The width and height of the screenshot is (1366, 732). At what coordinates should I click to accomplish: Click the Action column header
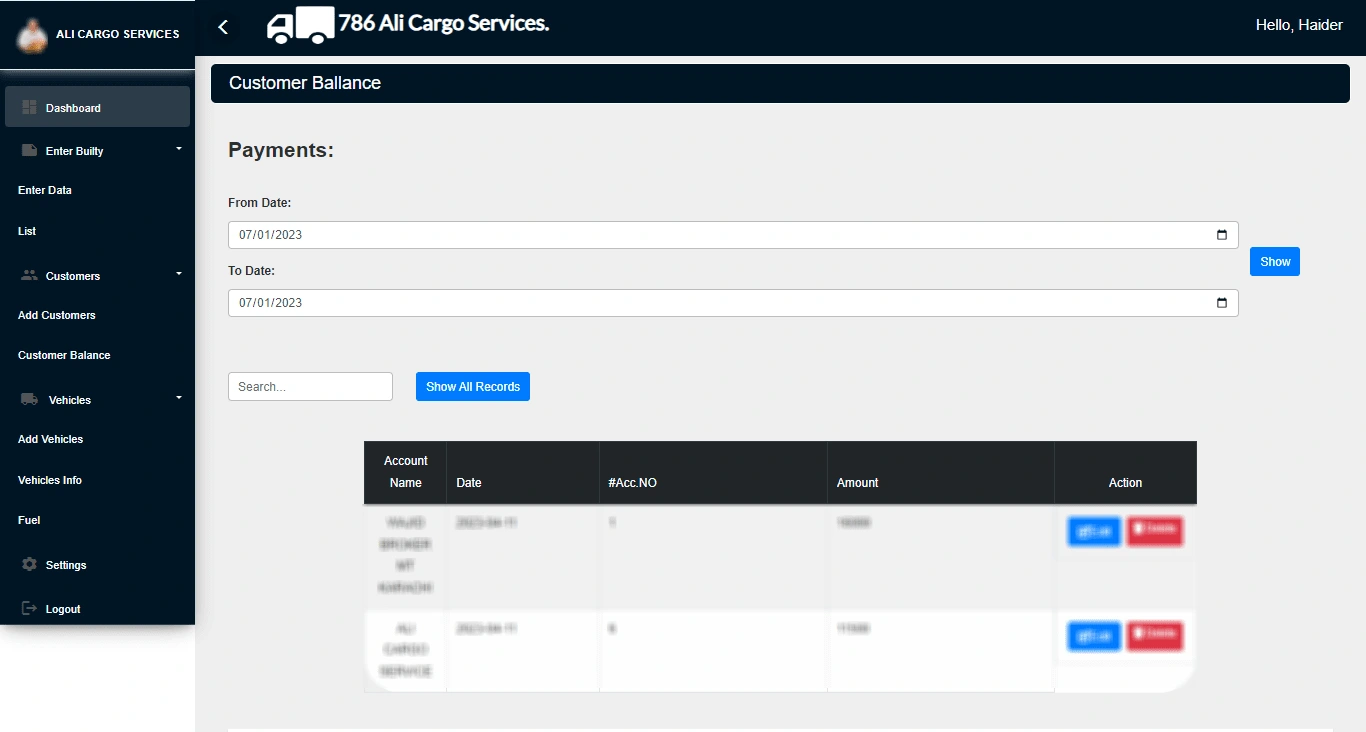(1125, 472)
